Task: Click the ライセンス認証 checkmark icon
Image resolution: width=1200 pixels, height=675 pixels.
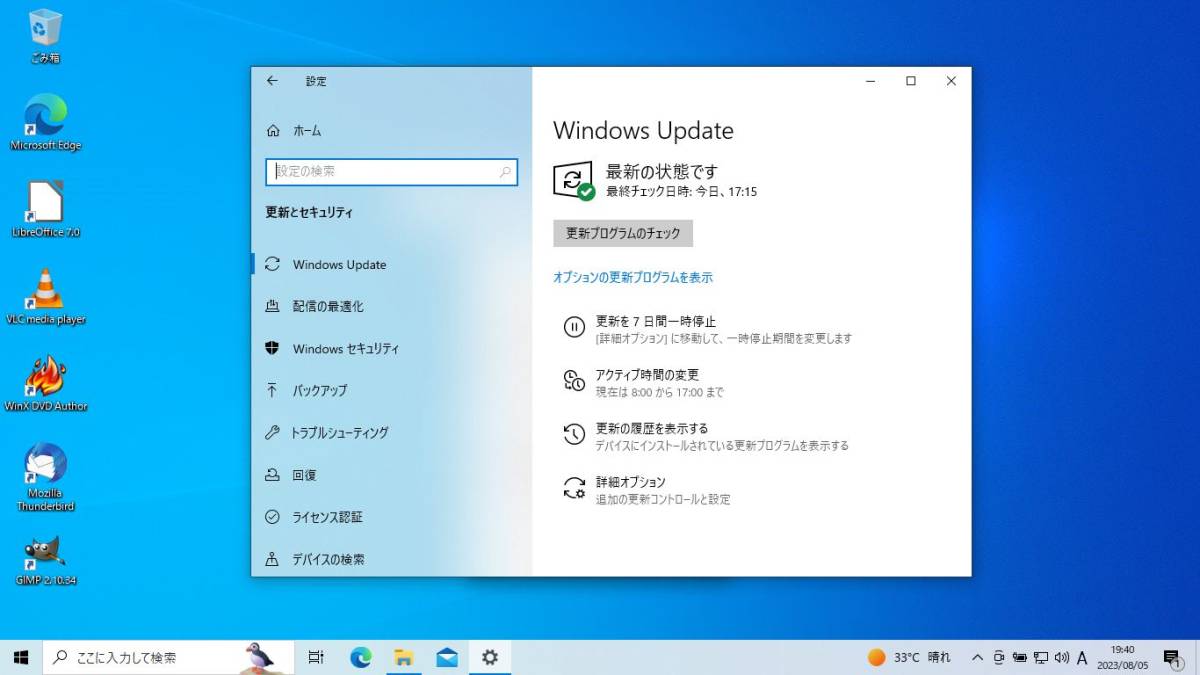Action: (x=272, y=517)
